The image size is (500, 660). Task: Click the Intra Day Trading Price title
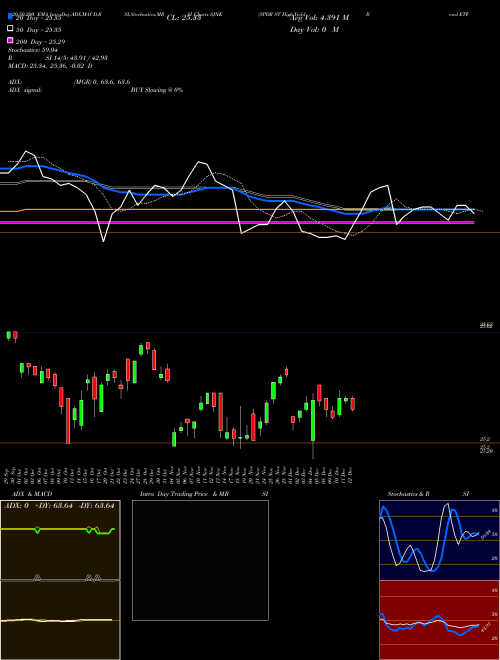click(x=174, y=494)
